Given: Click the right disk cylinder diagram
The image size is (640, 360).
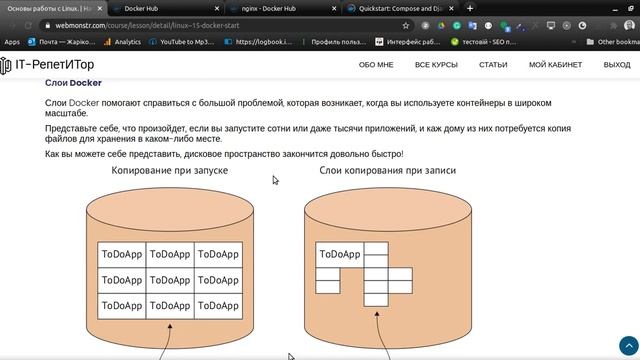Looking at the screenshot, I should click(x=388, y=268).
